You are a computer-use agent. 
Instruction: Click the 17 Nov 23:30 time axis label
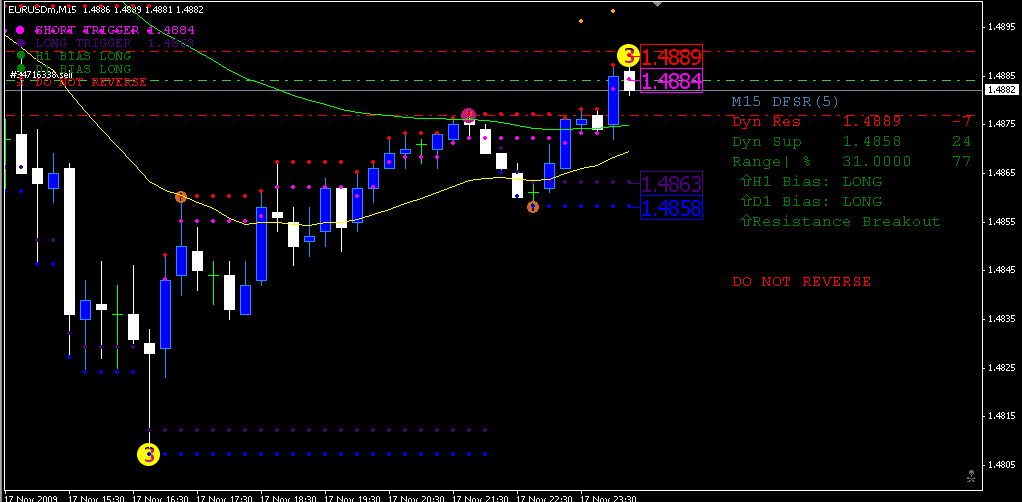(x=608, y=498)
